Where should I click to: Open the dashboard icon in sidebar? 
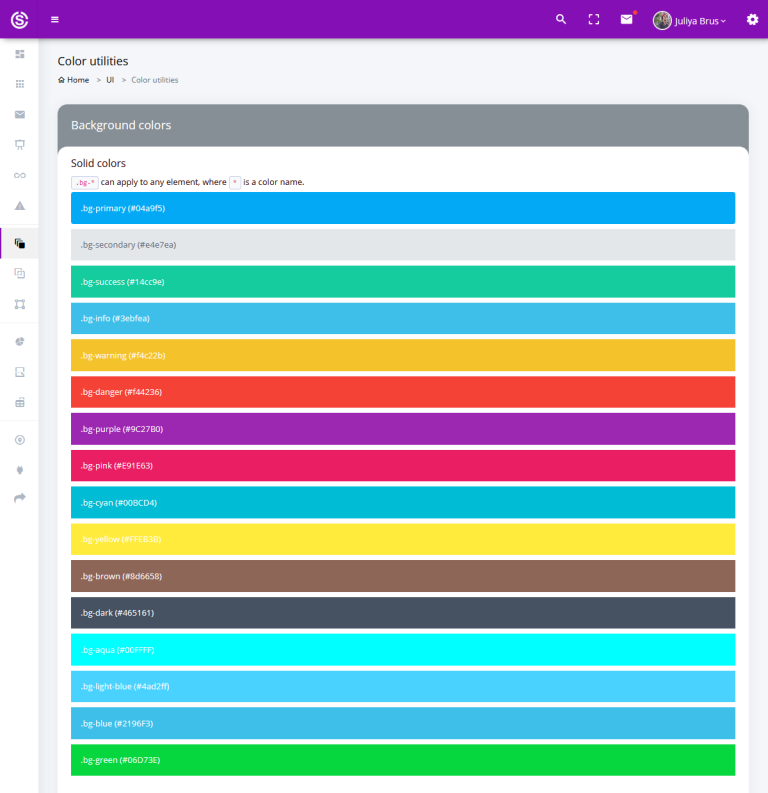[19, 54]
